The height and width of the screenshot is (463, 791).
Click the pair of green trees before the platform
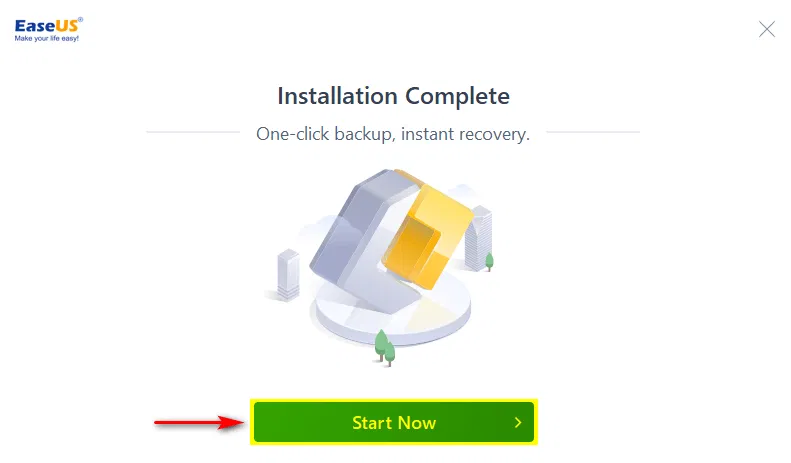tap(385, 348)
